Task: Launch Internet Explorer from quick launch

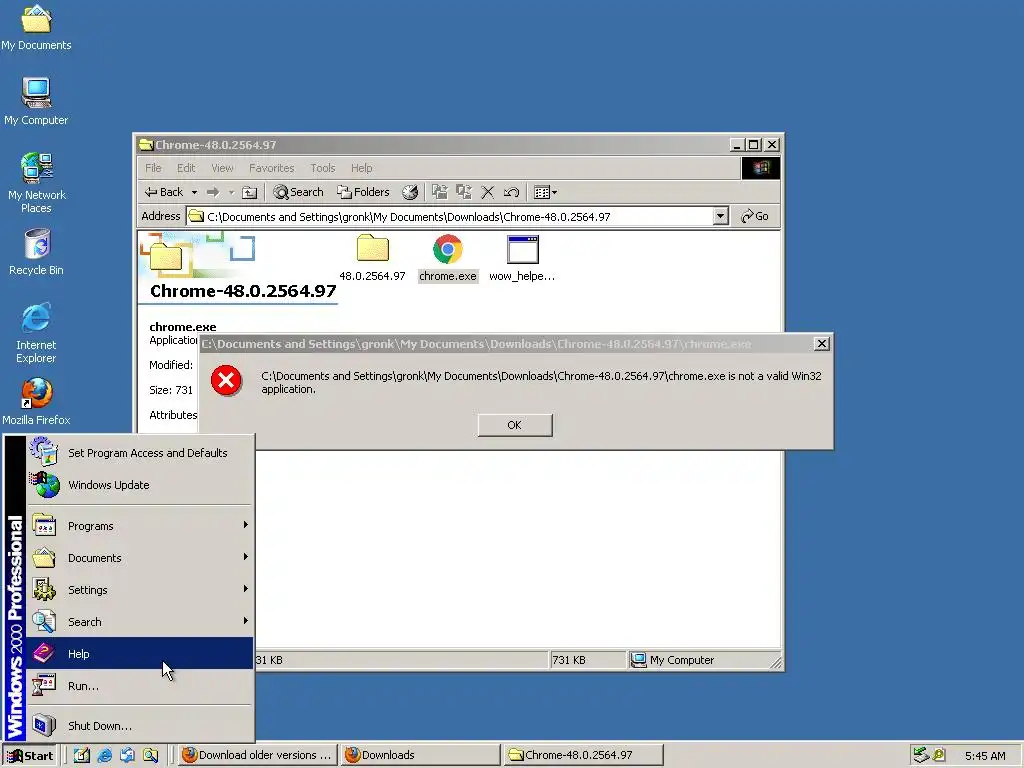Action: 104,756
